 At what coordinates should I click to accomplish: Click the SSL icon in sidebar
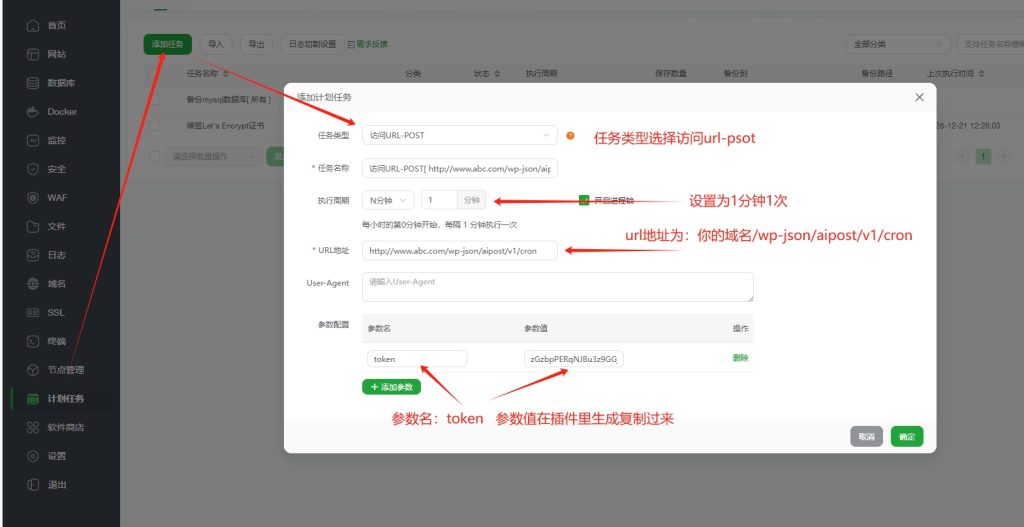tap(33, 313)
